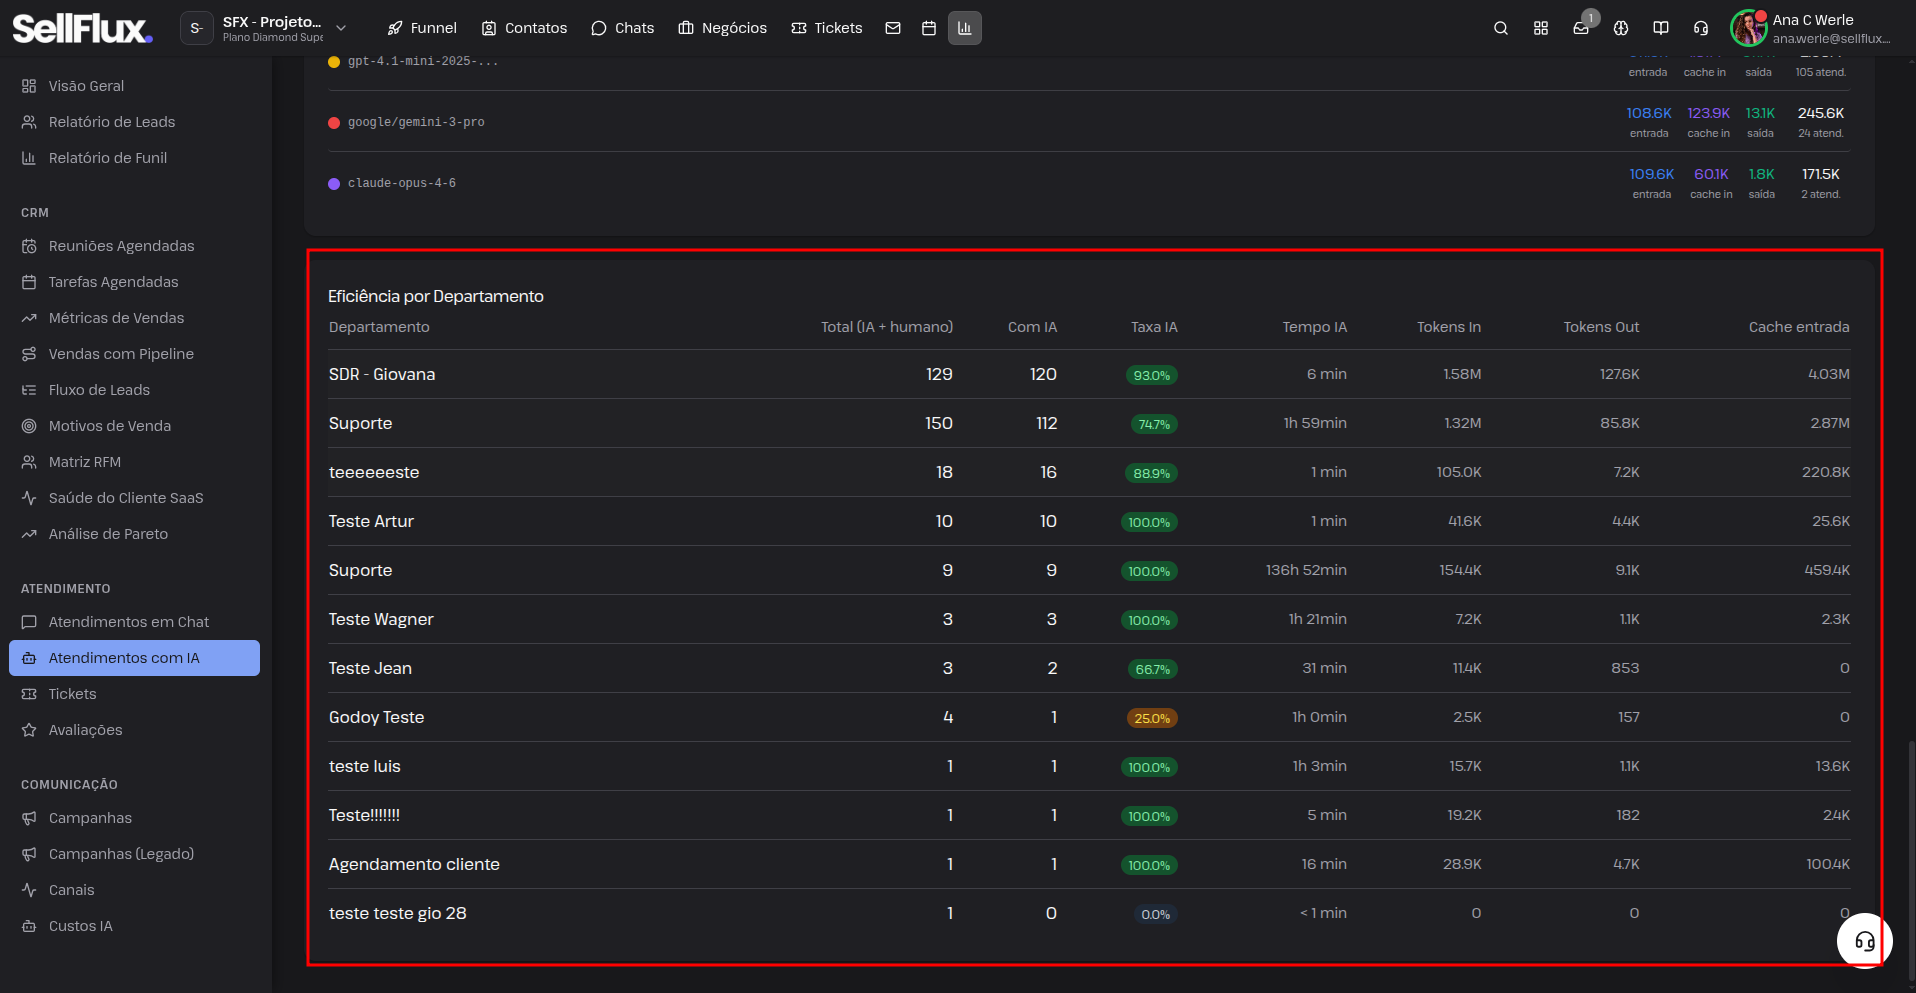This screenshot has height=993, width=1916.
Task: Open the Funnel menu
Action: coord(422,28)
